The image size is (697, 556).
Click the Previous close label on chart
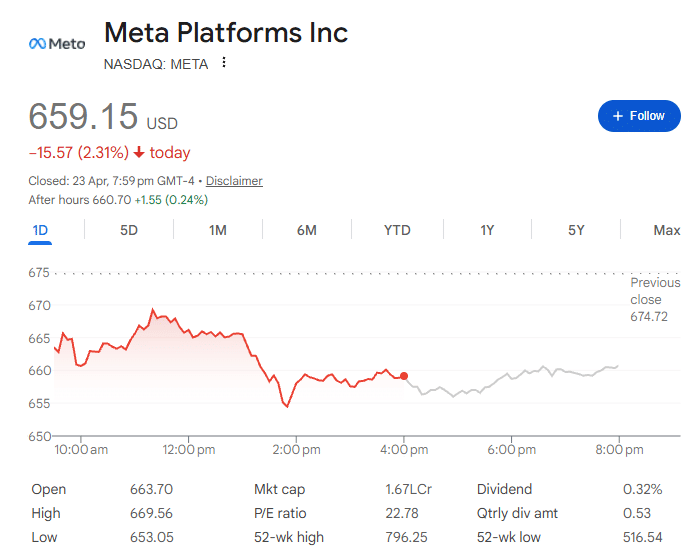point(654,291)
